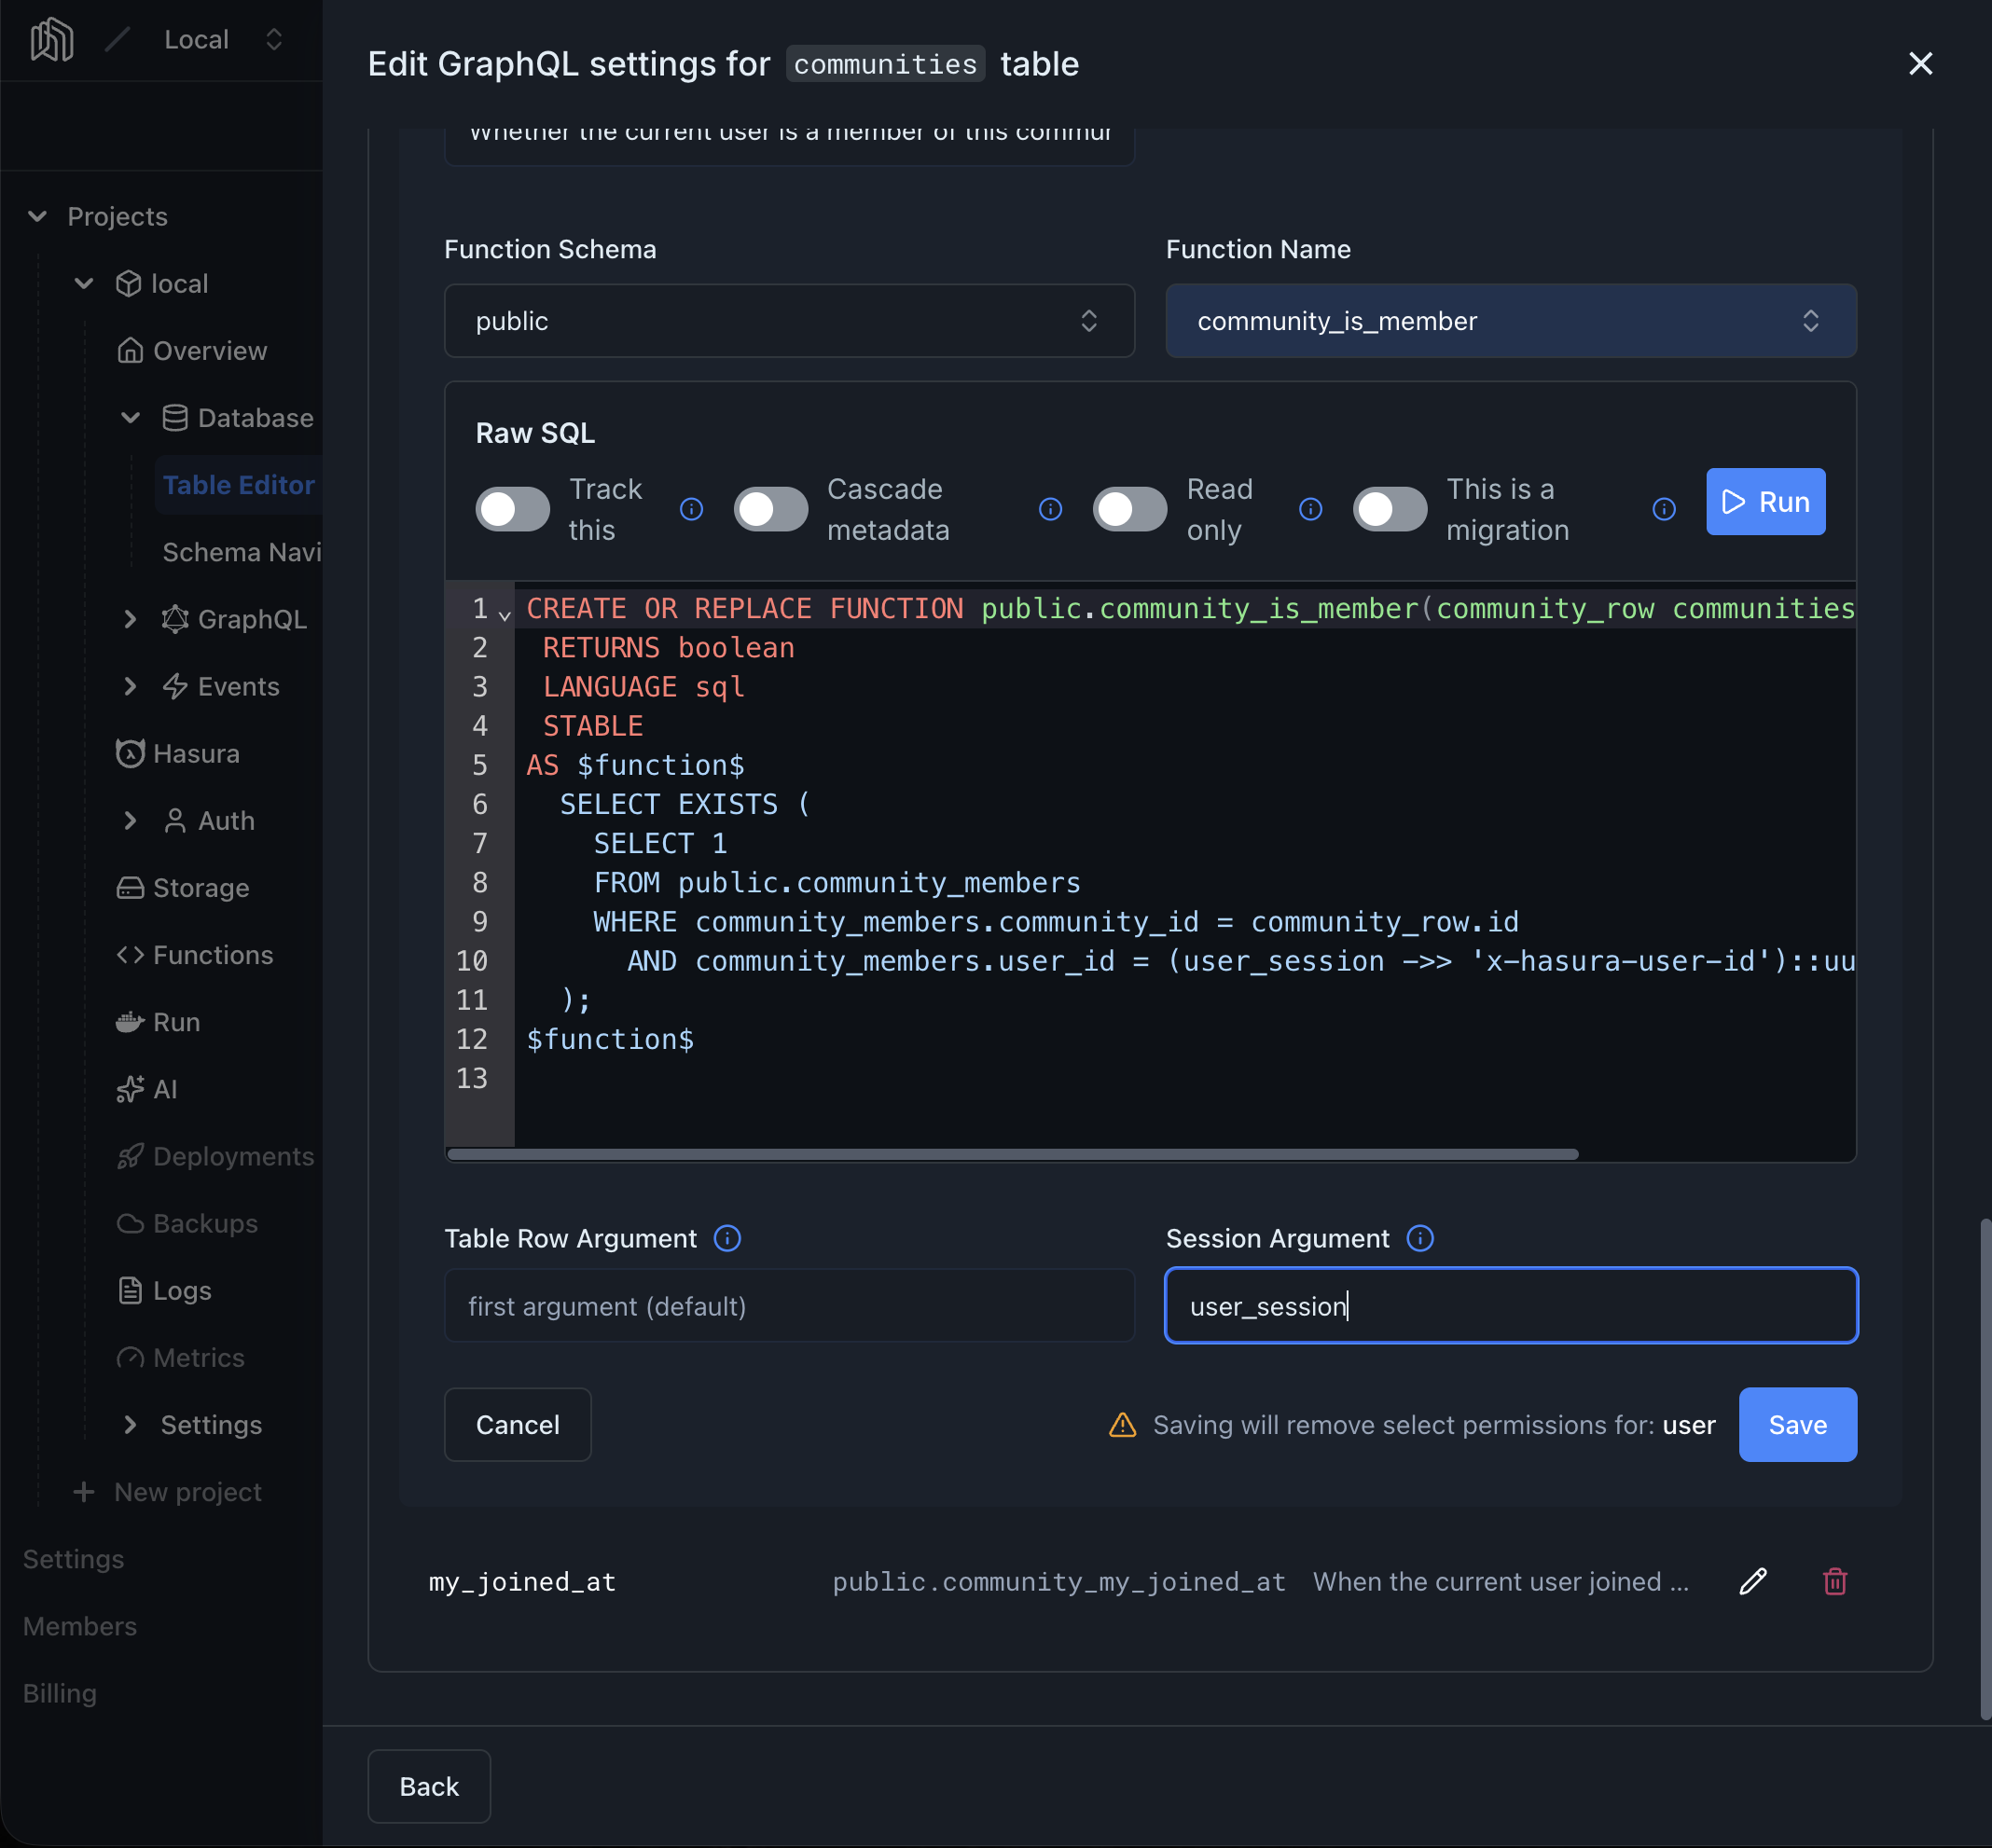The image size is (1992, 1848).
Task: Open the Members page
Action: pyautogui.click(x=80, y=1625)
